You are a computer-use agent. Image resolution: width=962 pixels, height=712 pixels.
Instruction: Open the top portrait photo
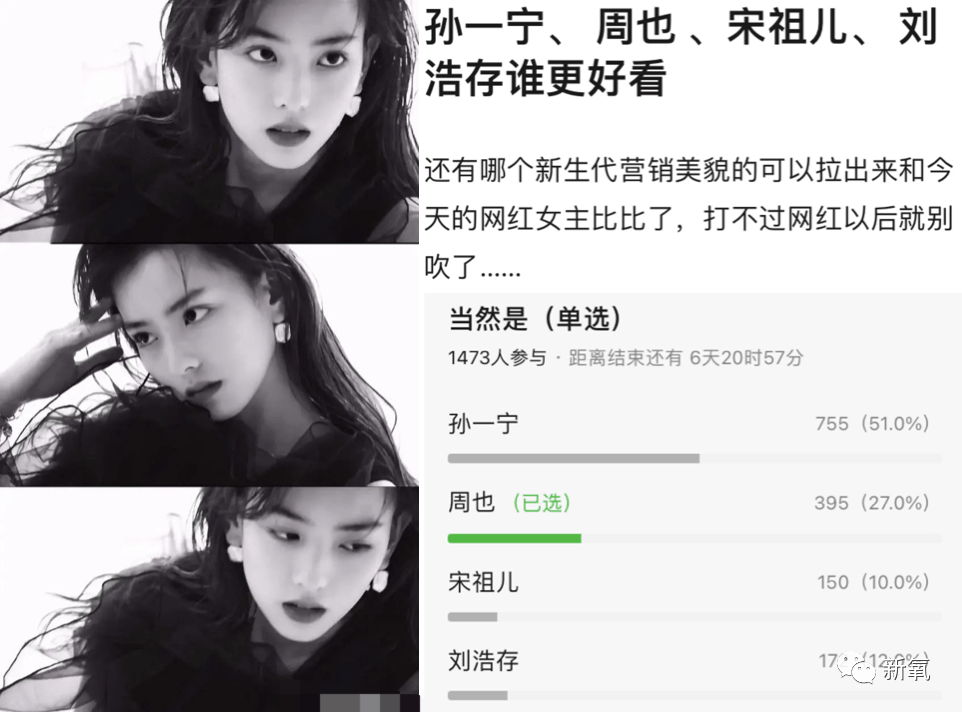209,121
